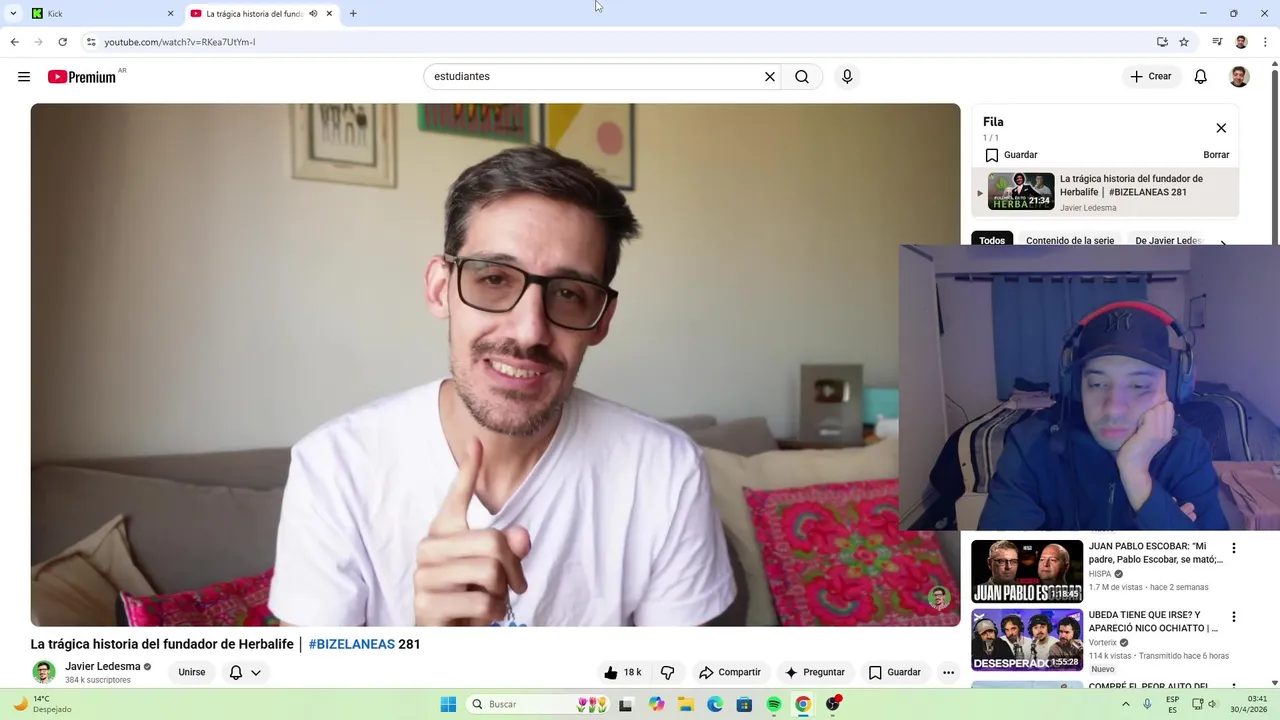Close the Fila queue panel
Screen dimensions: 1280x720
[x=1221, y=128]
